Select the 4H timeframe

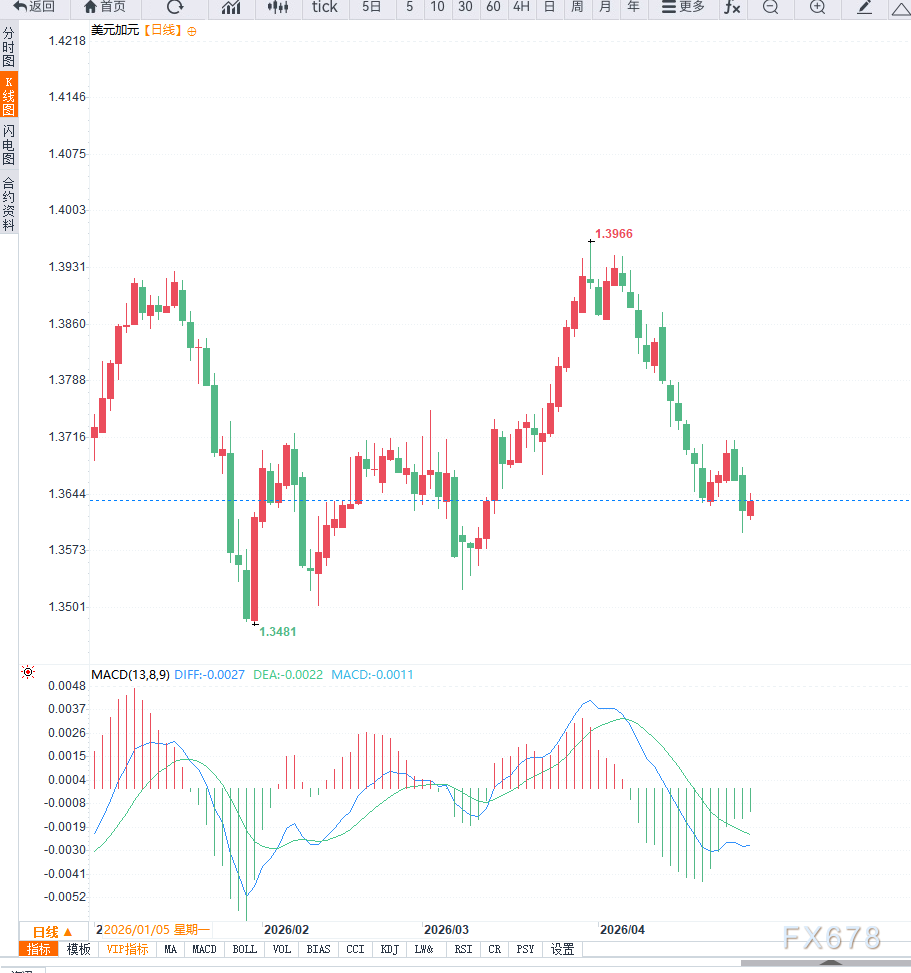coord(521,7)
